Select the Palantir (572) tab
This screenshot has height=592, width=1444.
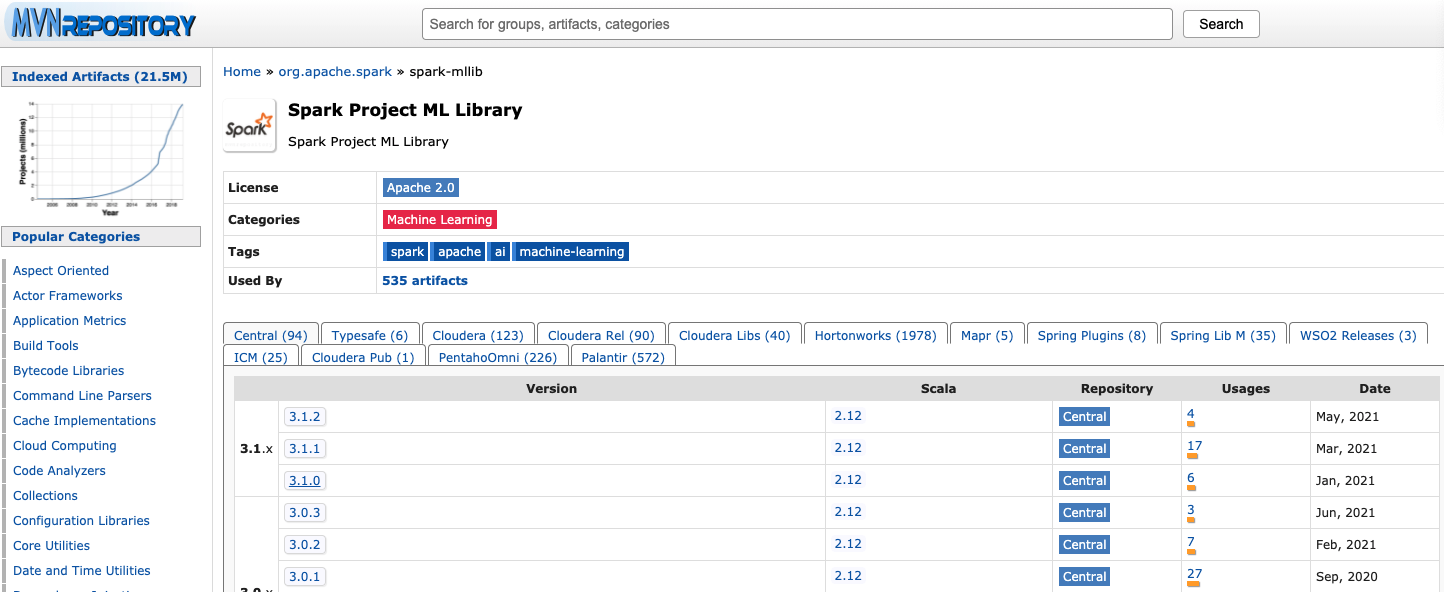[622, 356]
